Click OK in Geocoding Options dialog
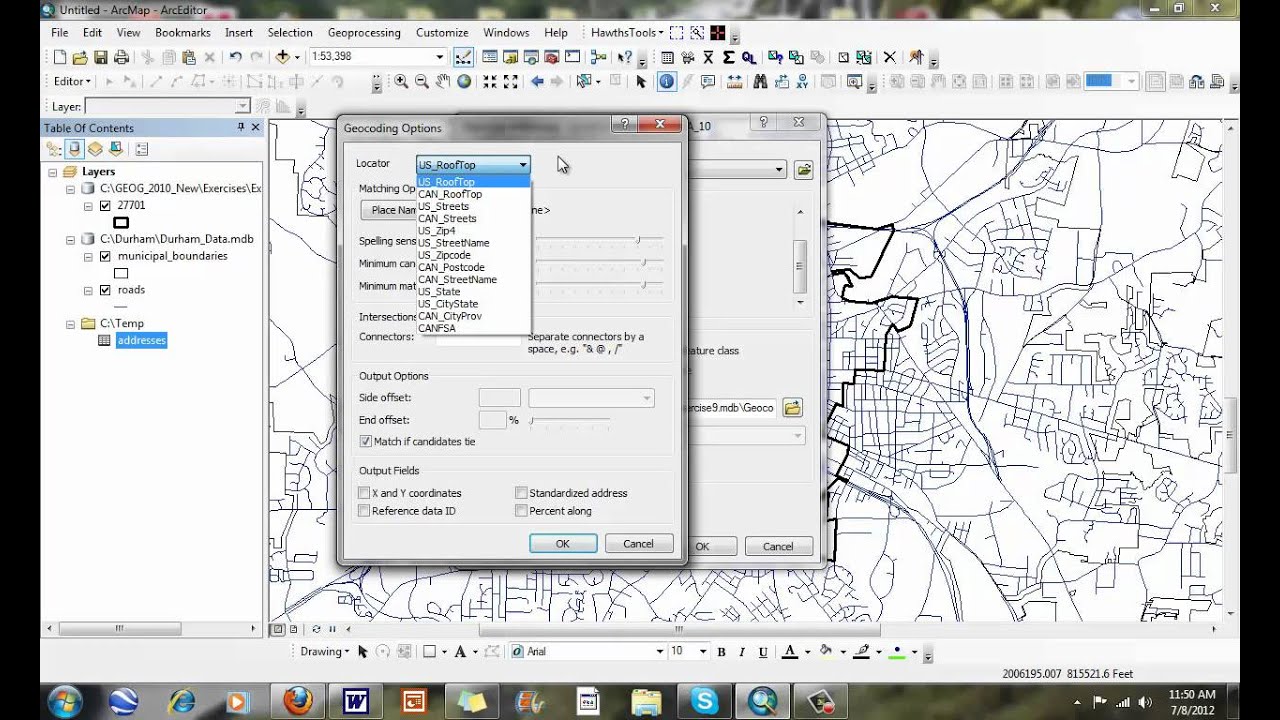This screenshot has width=1280, height=720. 563,544
